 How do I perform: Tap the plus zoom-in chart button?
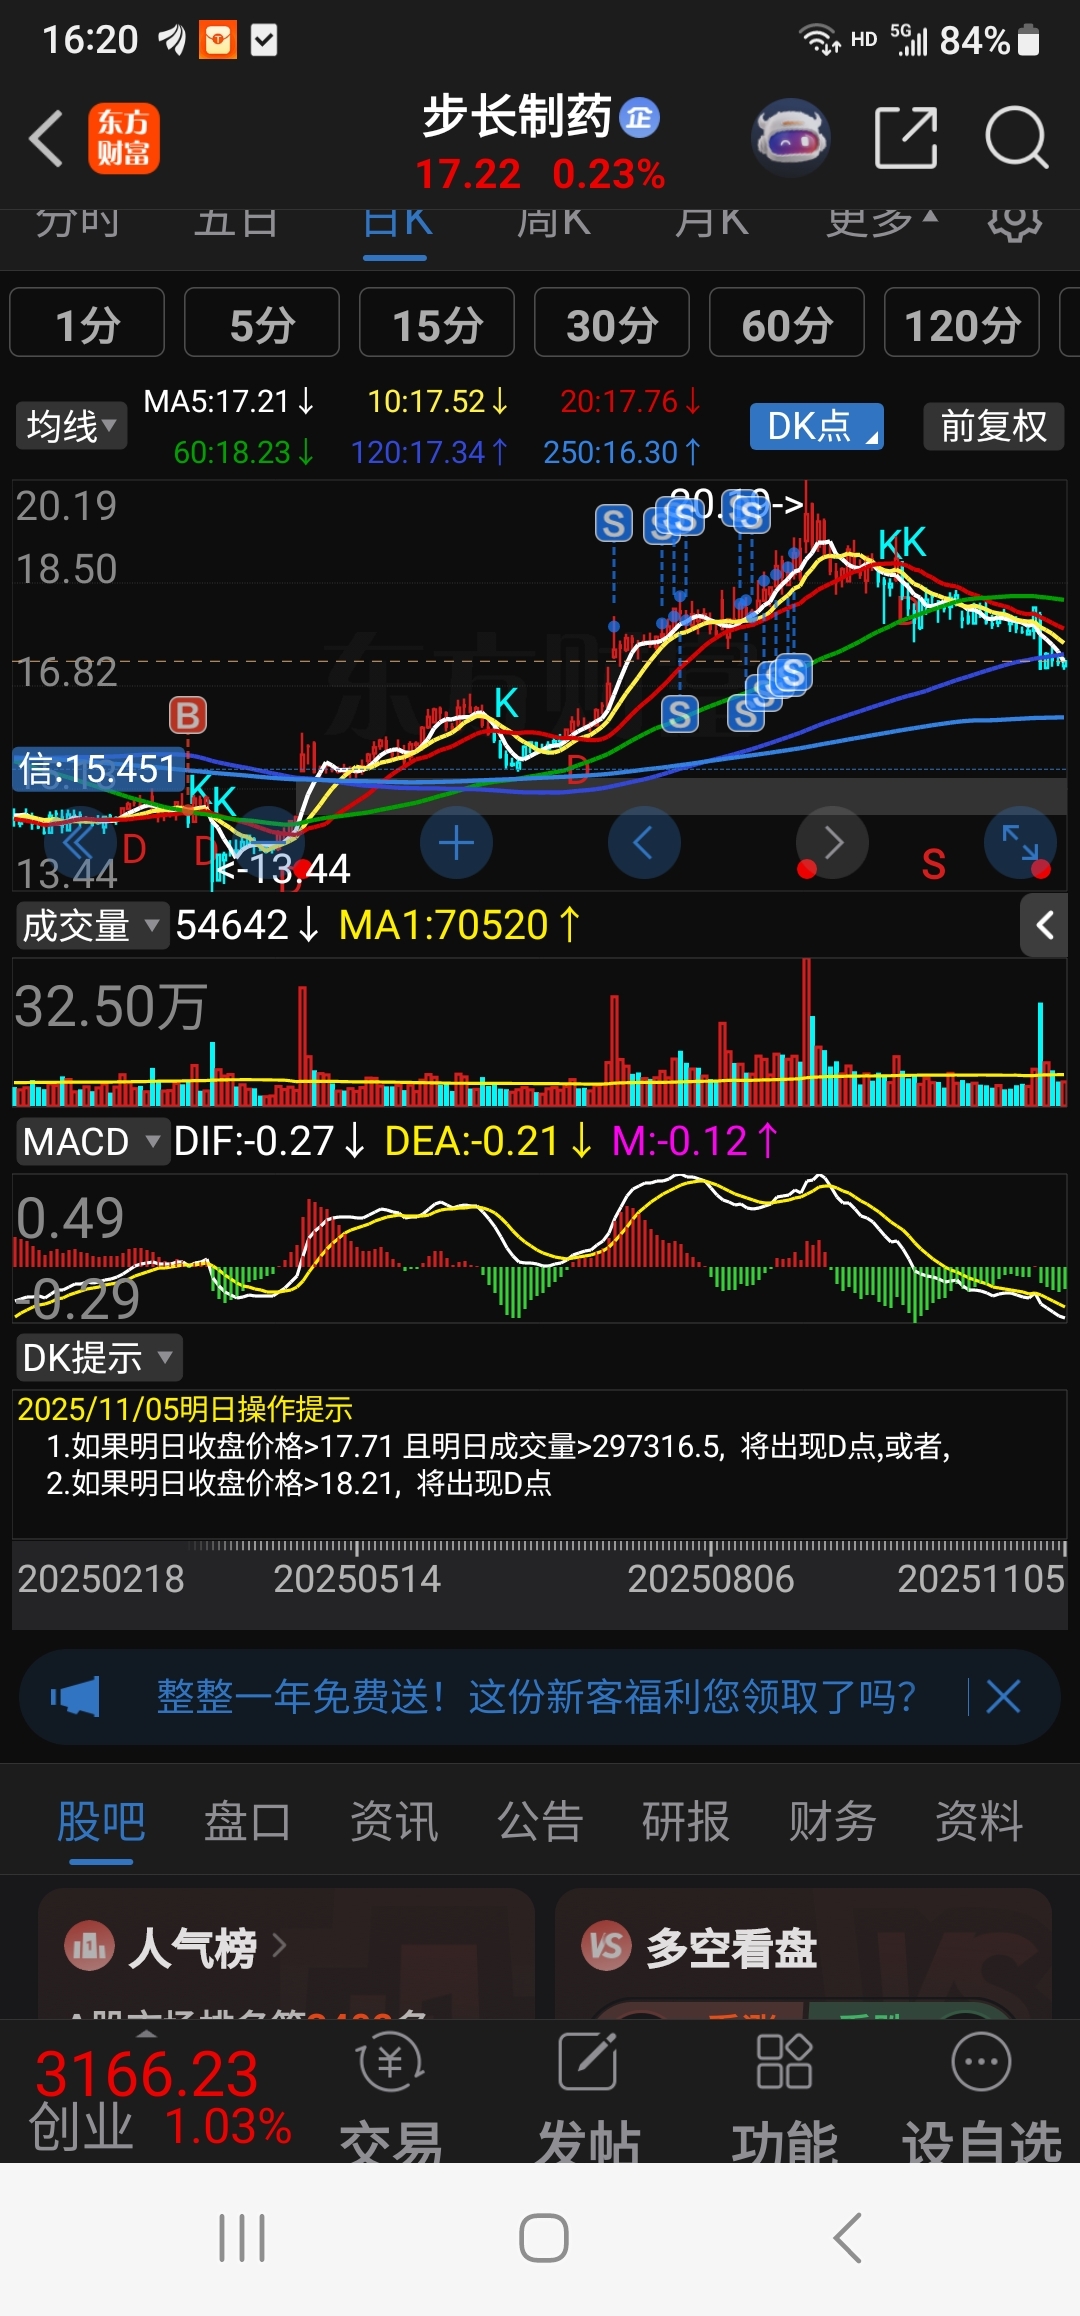click(x=456, y=843)
